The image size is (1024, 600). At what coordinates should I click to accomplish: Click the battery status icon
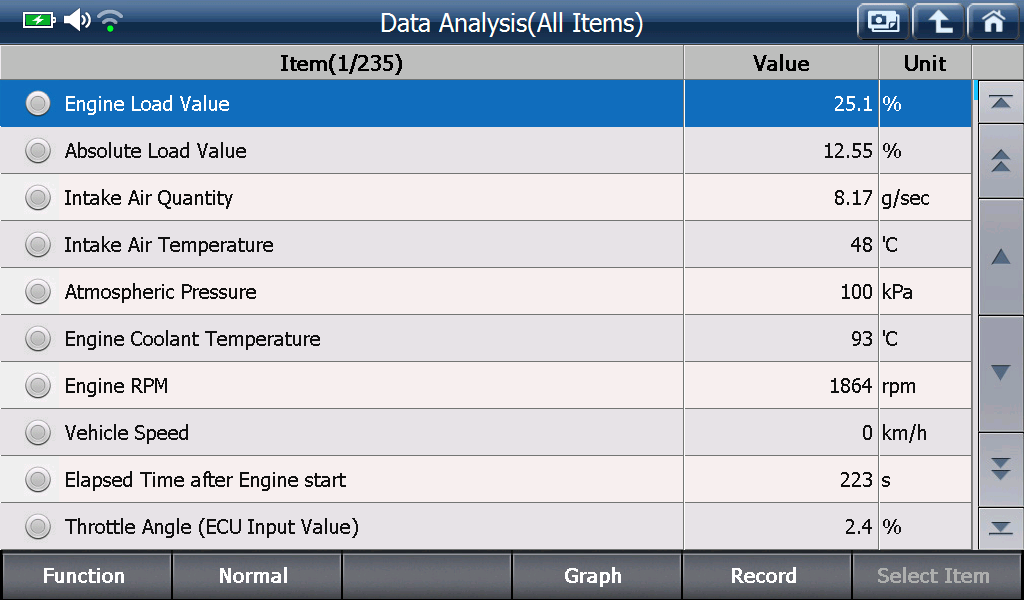39,20
